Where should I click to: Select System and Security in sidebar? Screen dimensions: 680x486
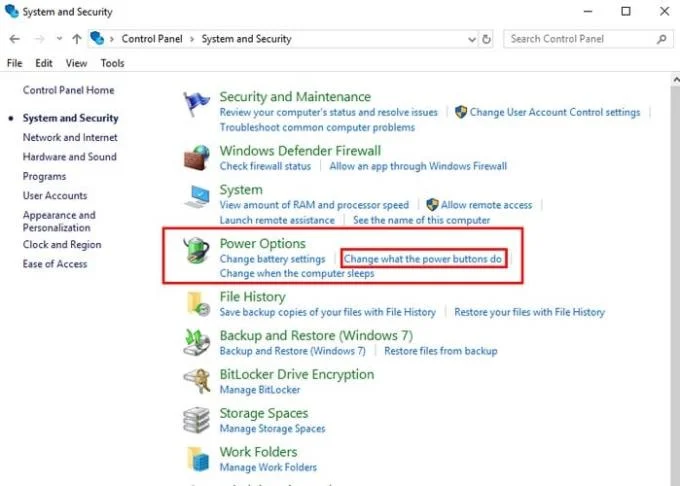click(70, 118)
